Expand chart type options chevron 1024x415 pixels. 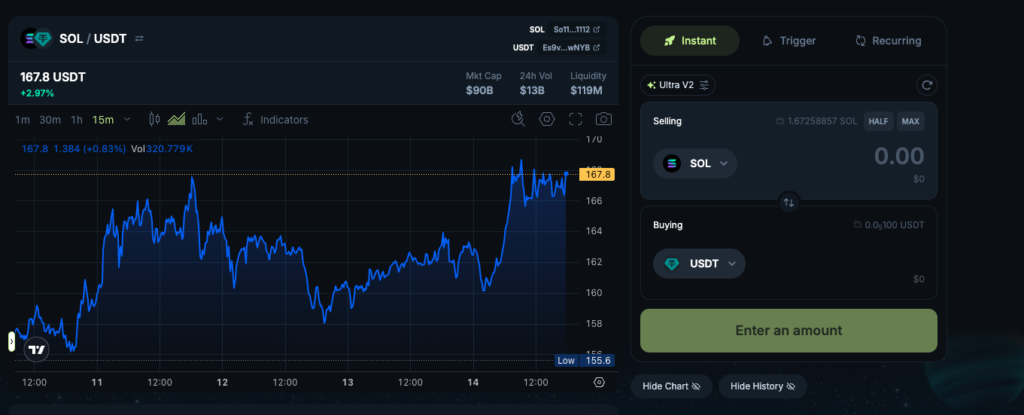tap(219, 120)
